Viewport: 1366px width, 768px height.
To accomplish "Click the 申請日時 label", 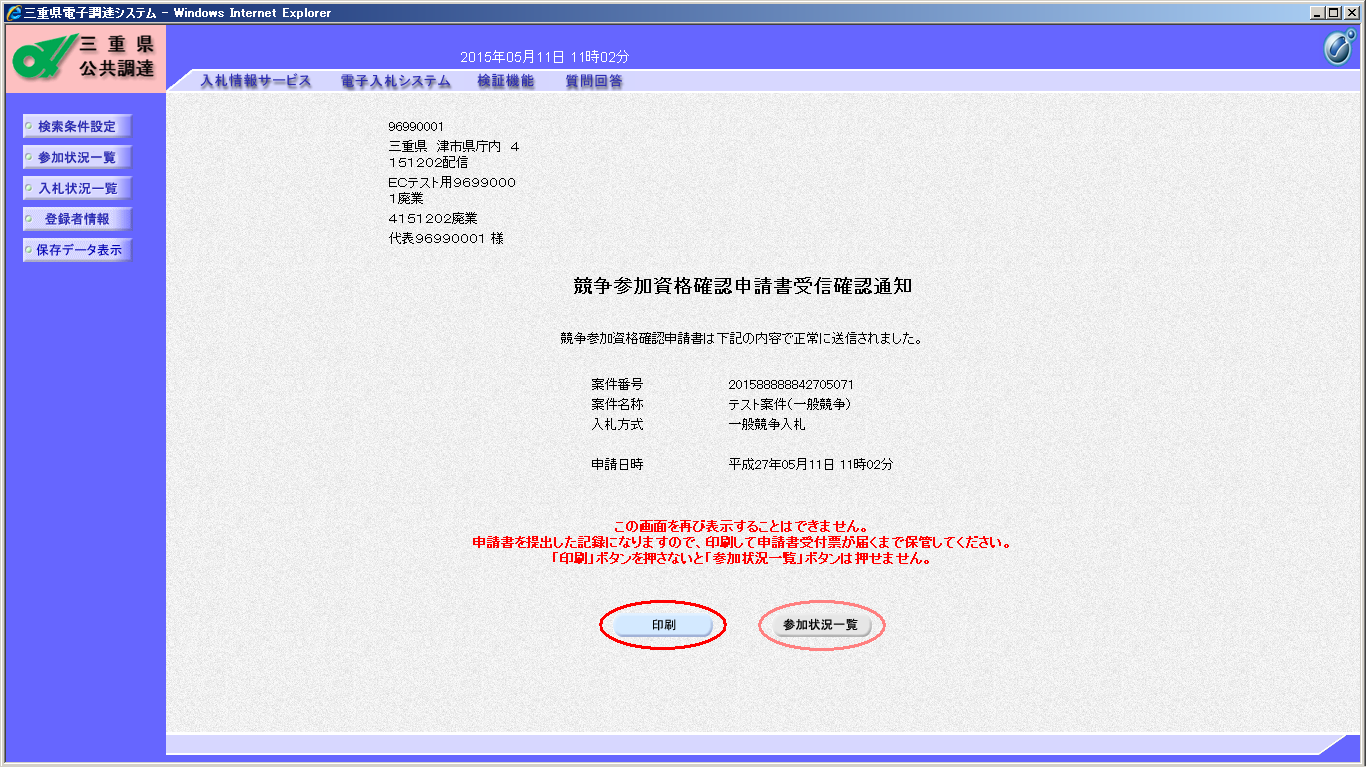I will (x=617, y=465).
